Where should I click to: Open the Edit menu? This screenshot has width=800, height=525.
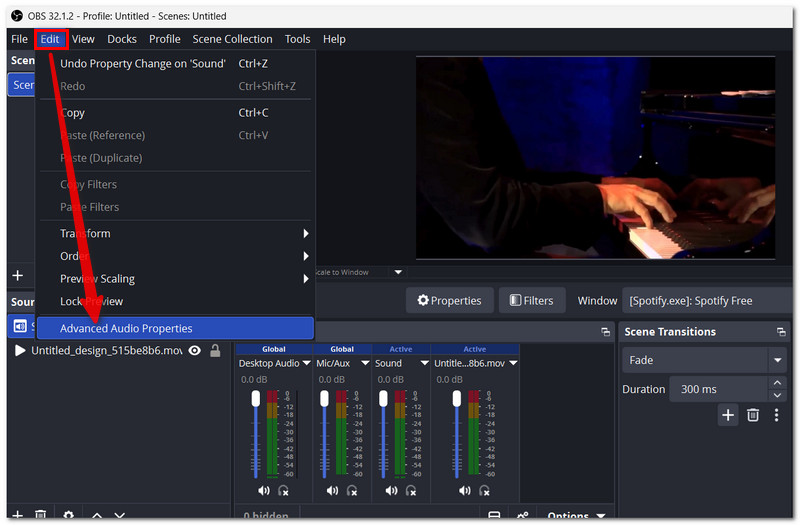(50, 39)
